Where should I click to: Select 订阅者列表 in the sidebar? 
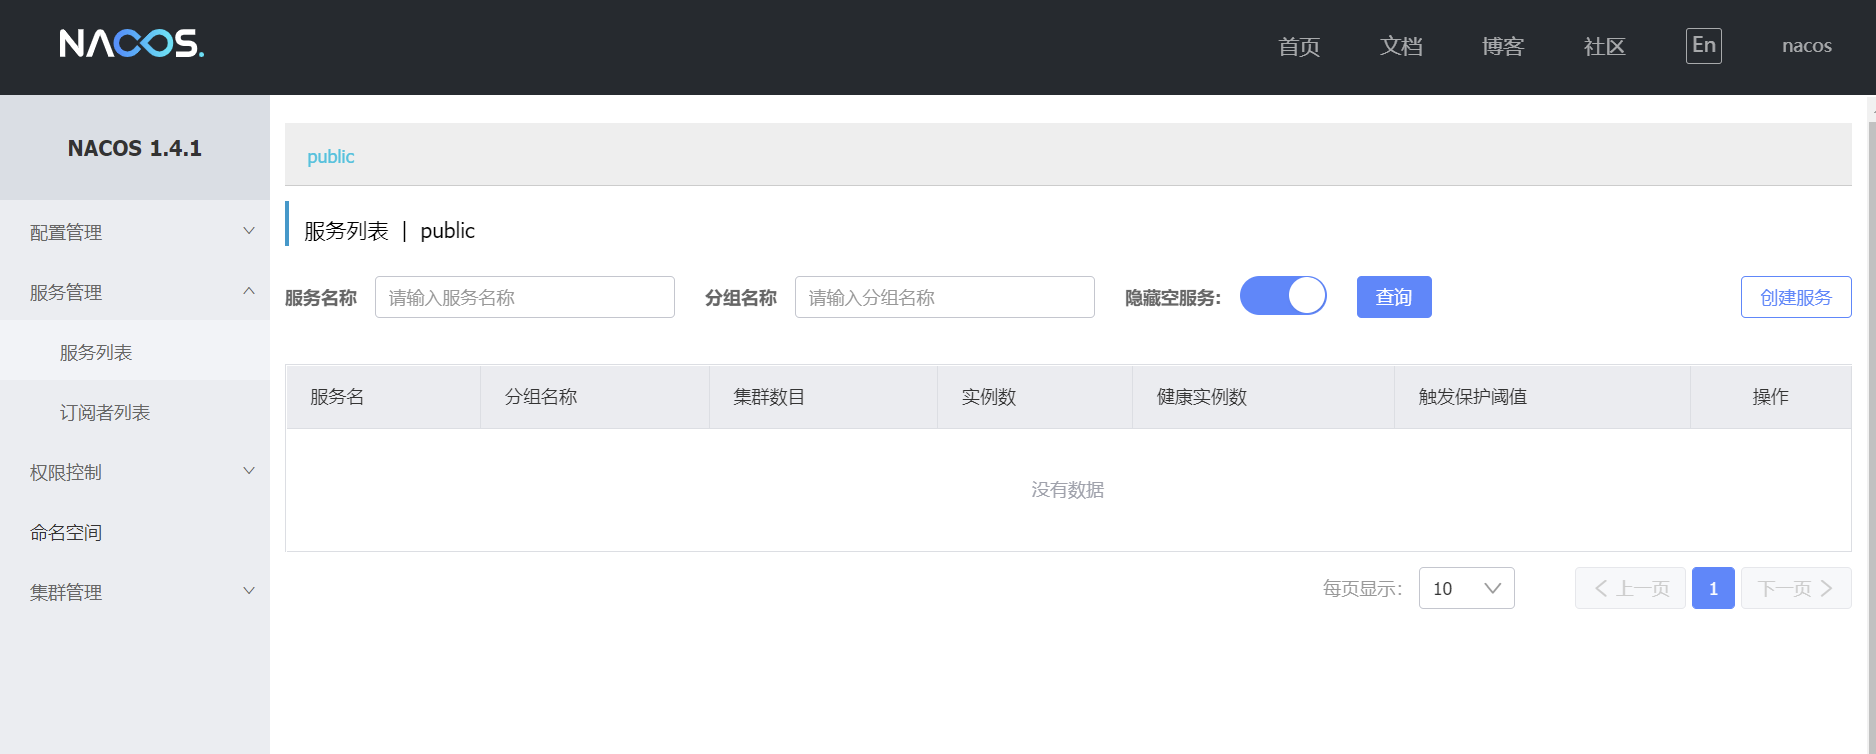[x=135, y=412]
